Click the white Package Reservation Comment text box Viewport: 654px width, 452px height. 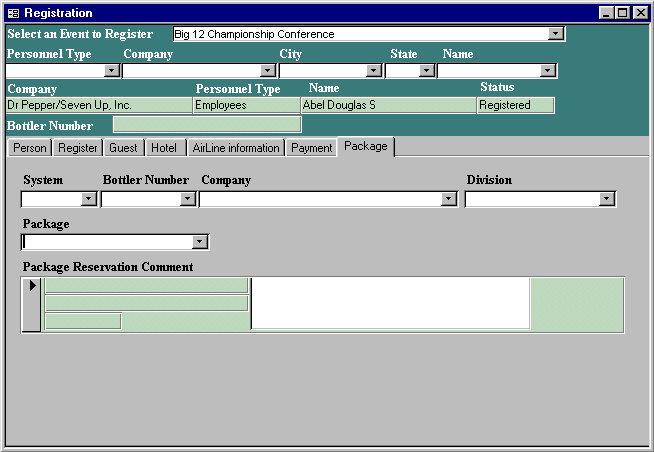click(390, 304)
